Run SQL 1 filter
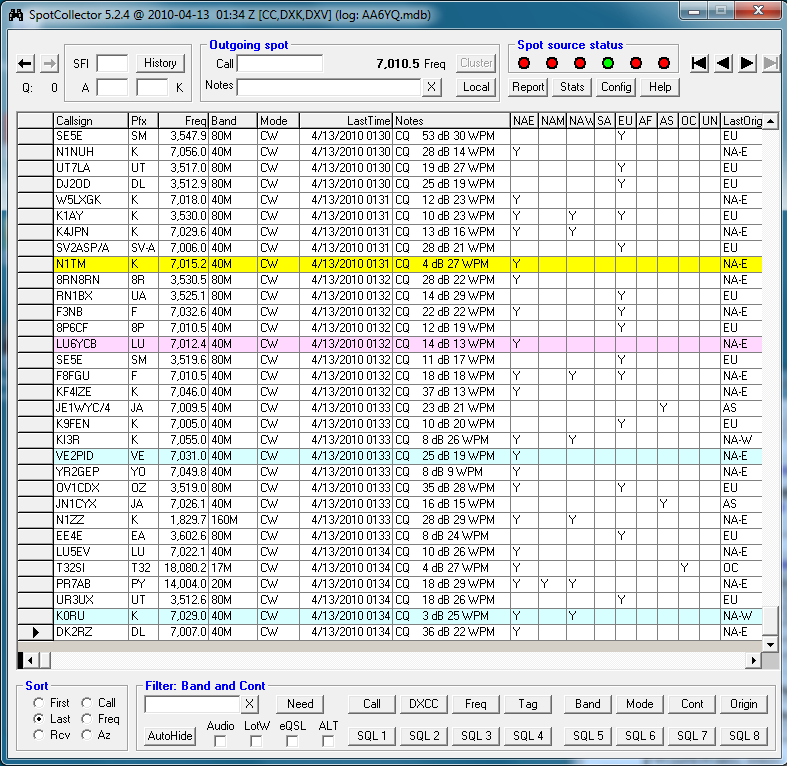The height and width of the screenshot is (766, 787). click(x=371, y=736)
